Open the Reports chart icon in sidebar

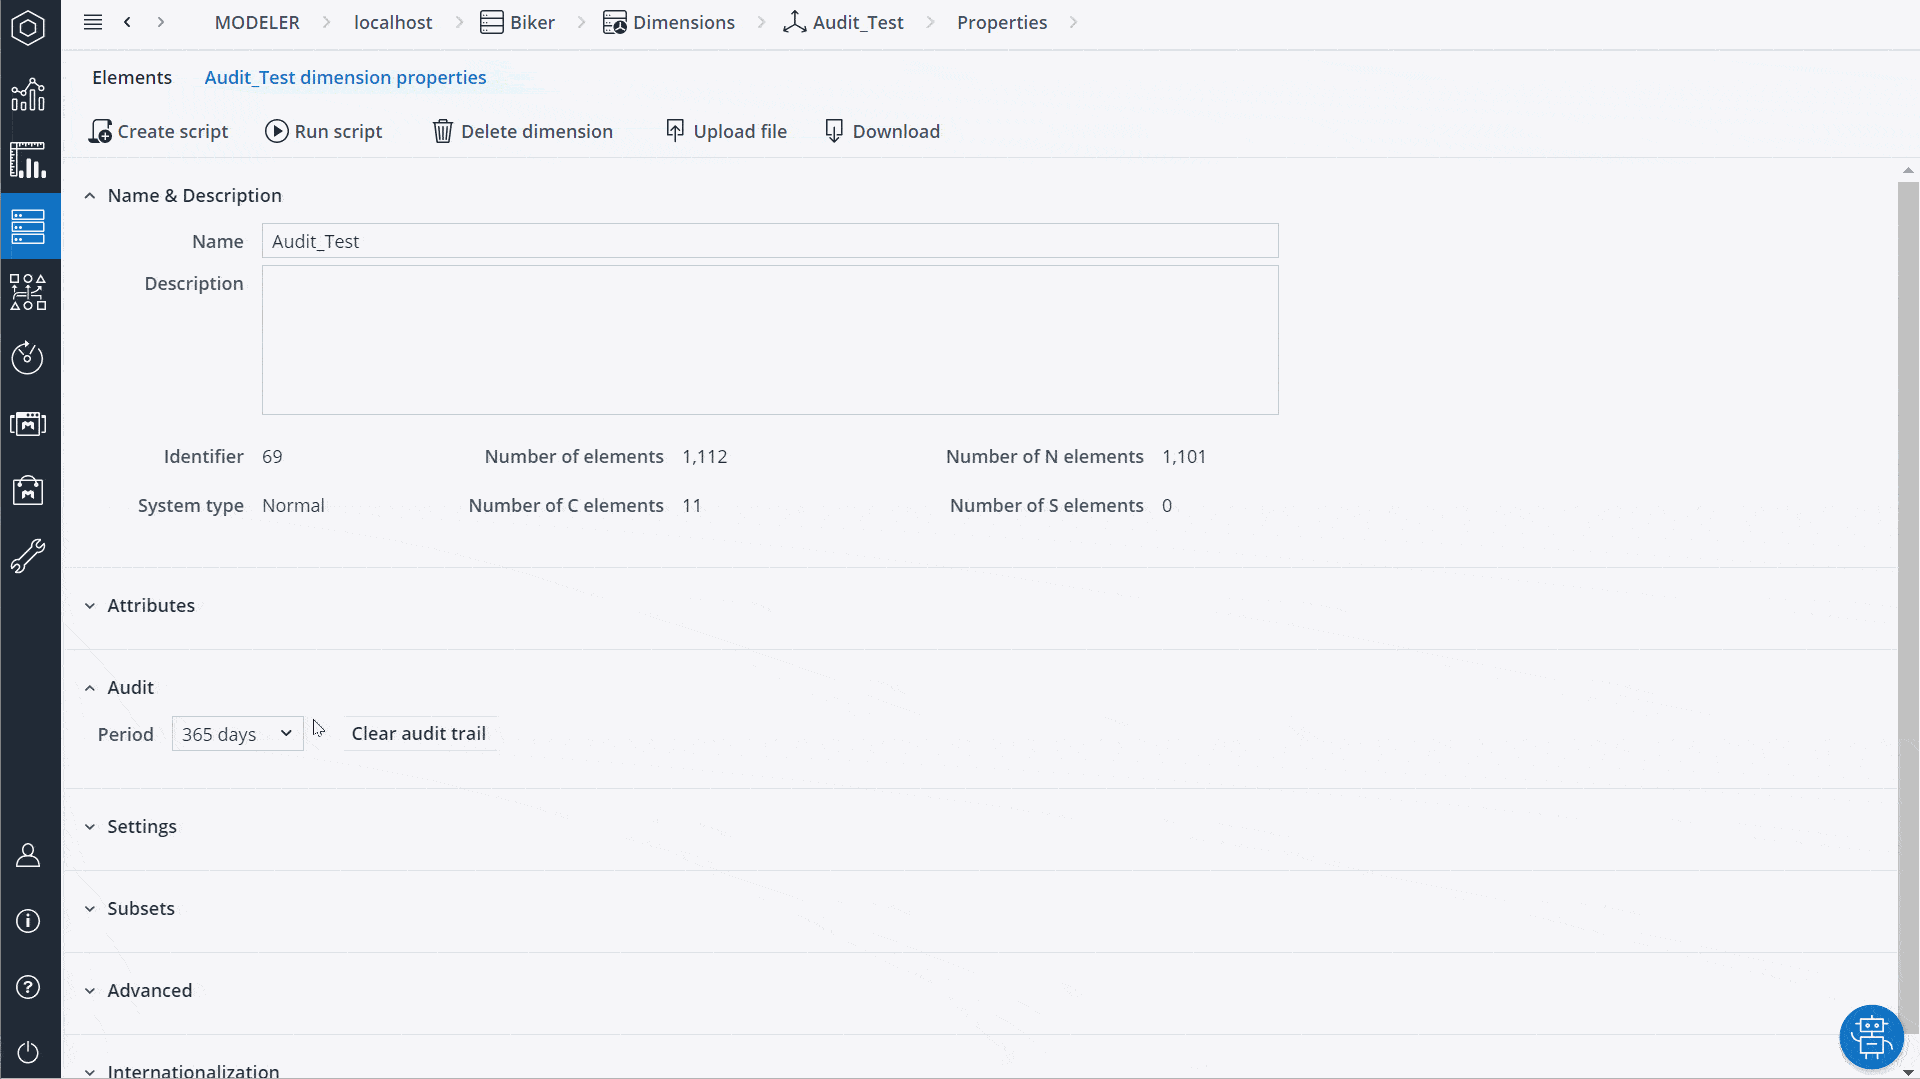[x=28, y=161]
